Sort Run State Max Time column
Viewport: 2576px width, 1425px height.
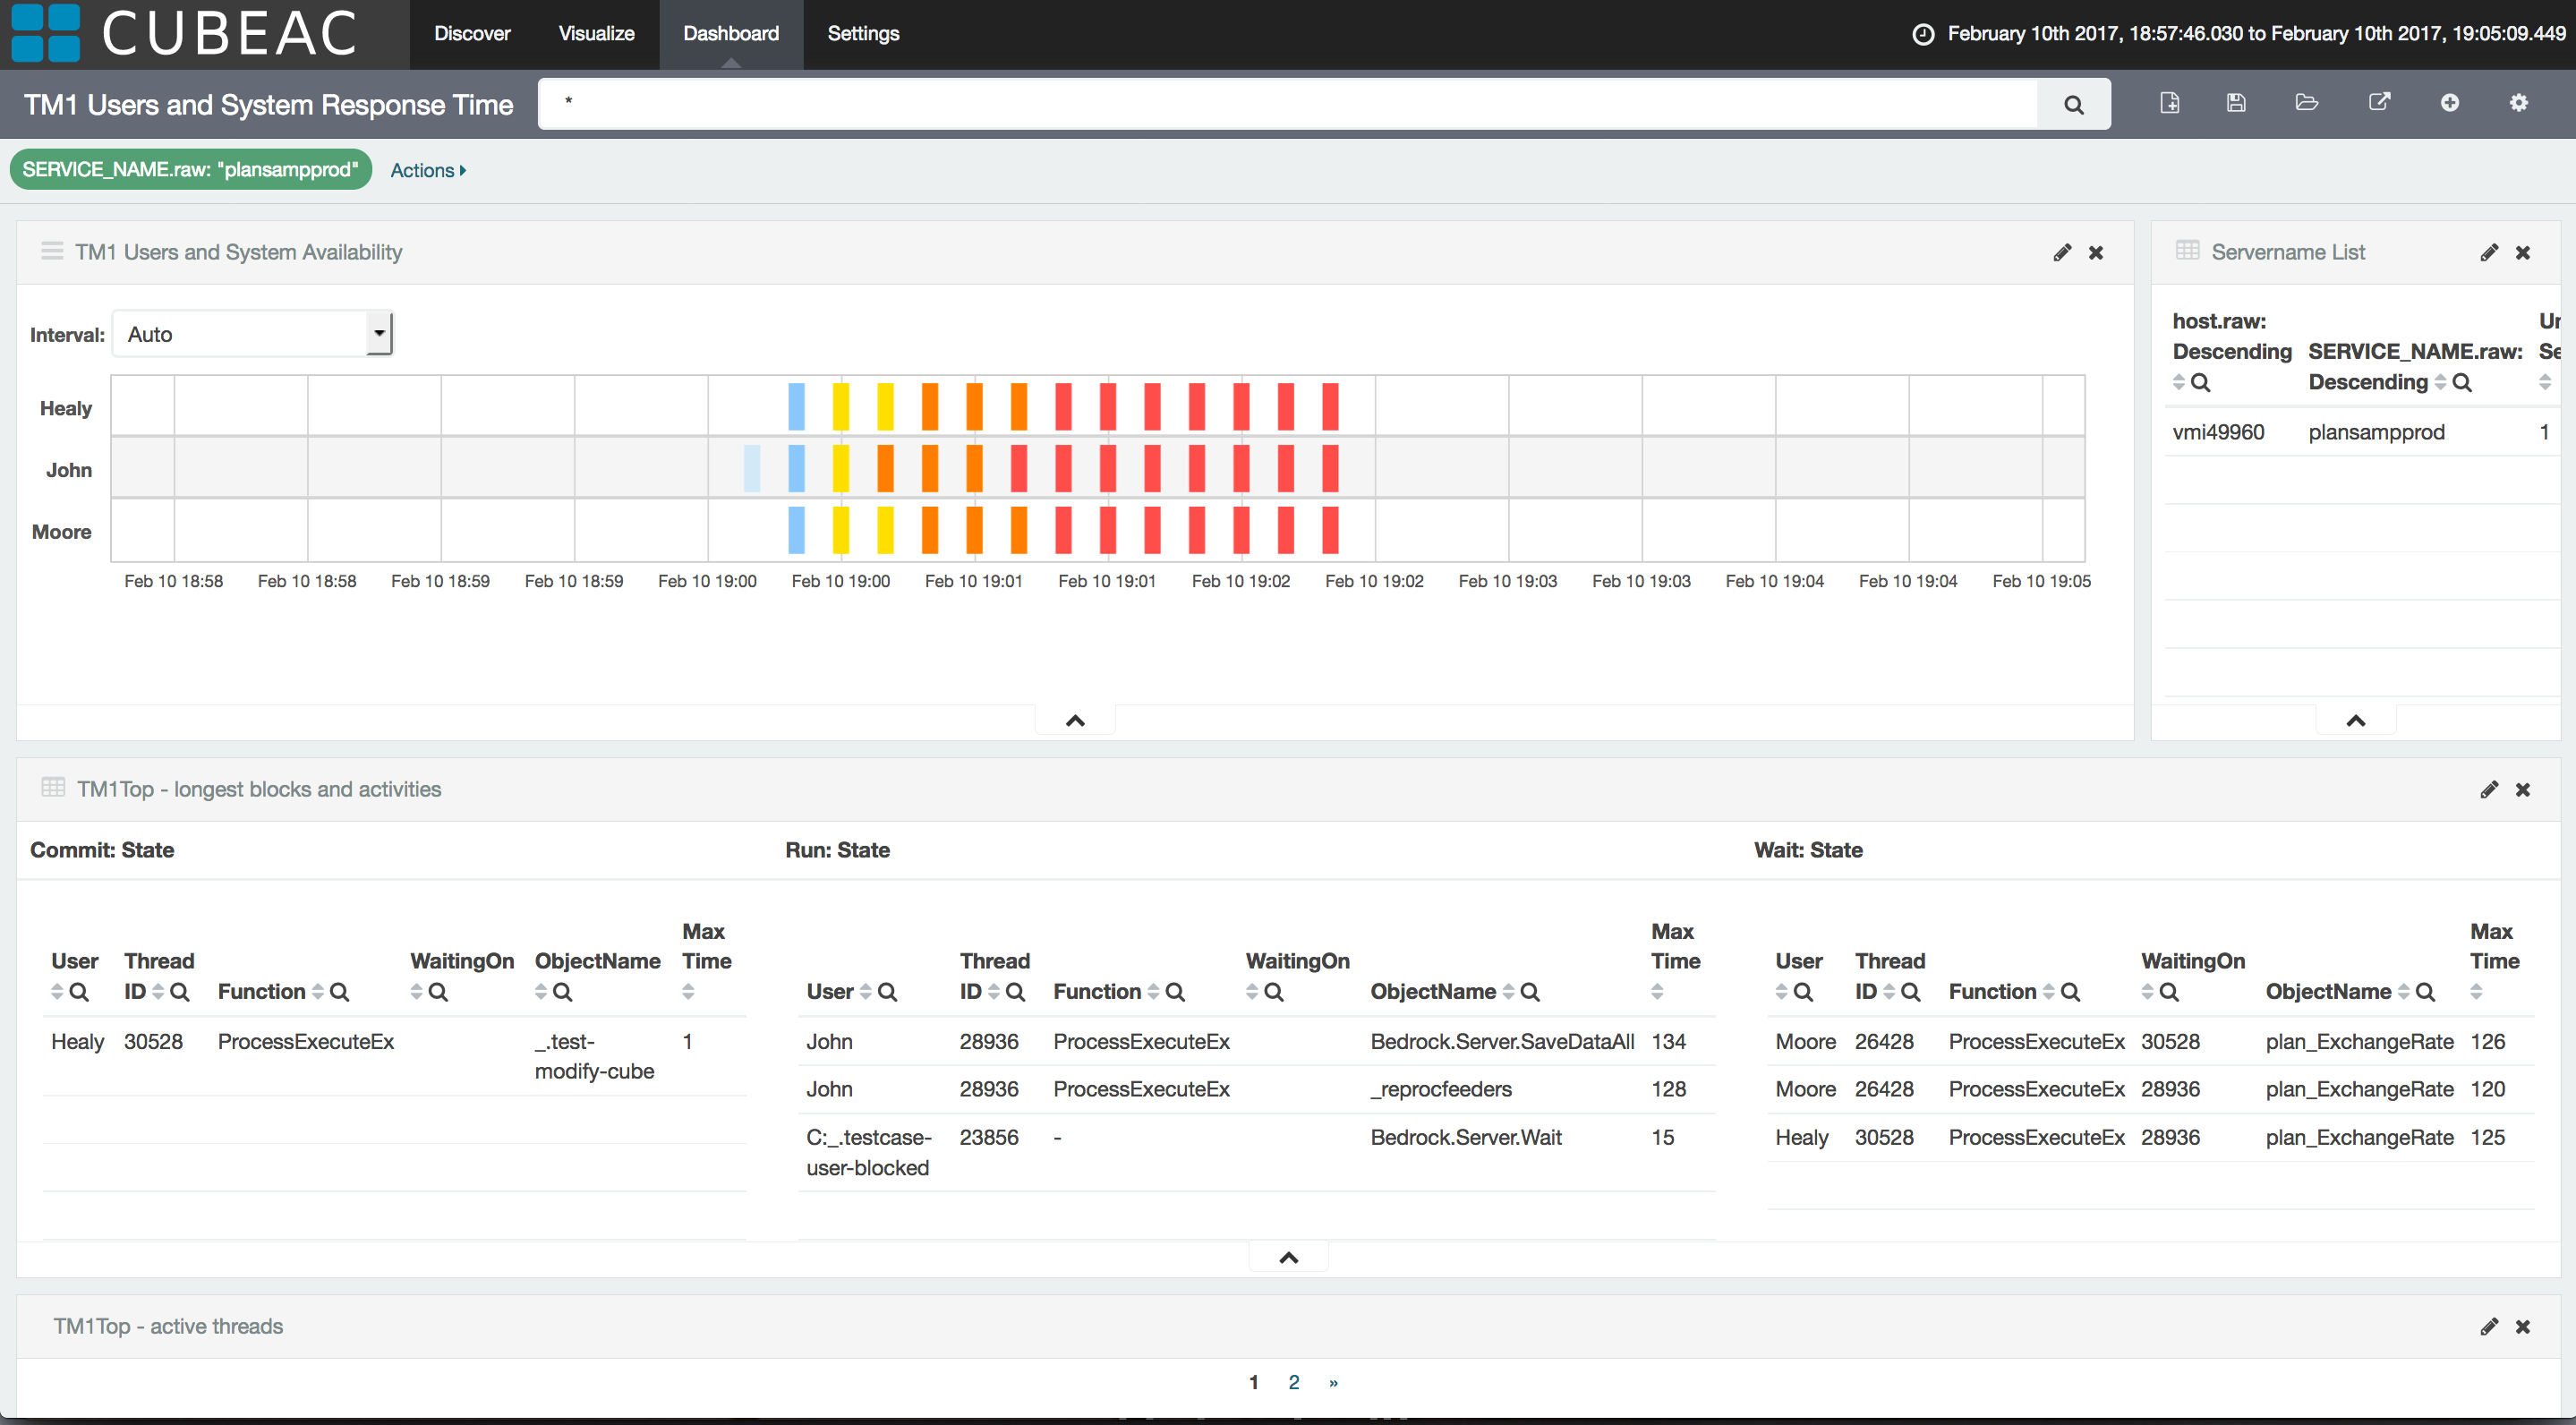coord(1657,992)
